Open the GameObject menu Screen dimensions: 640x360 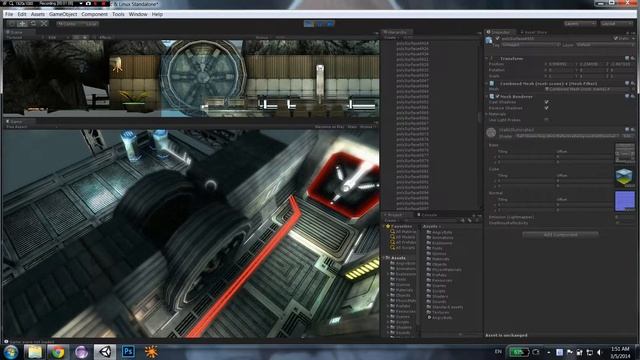63,14
